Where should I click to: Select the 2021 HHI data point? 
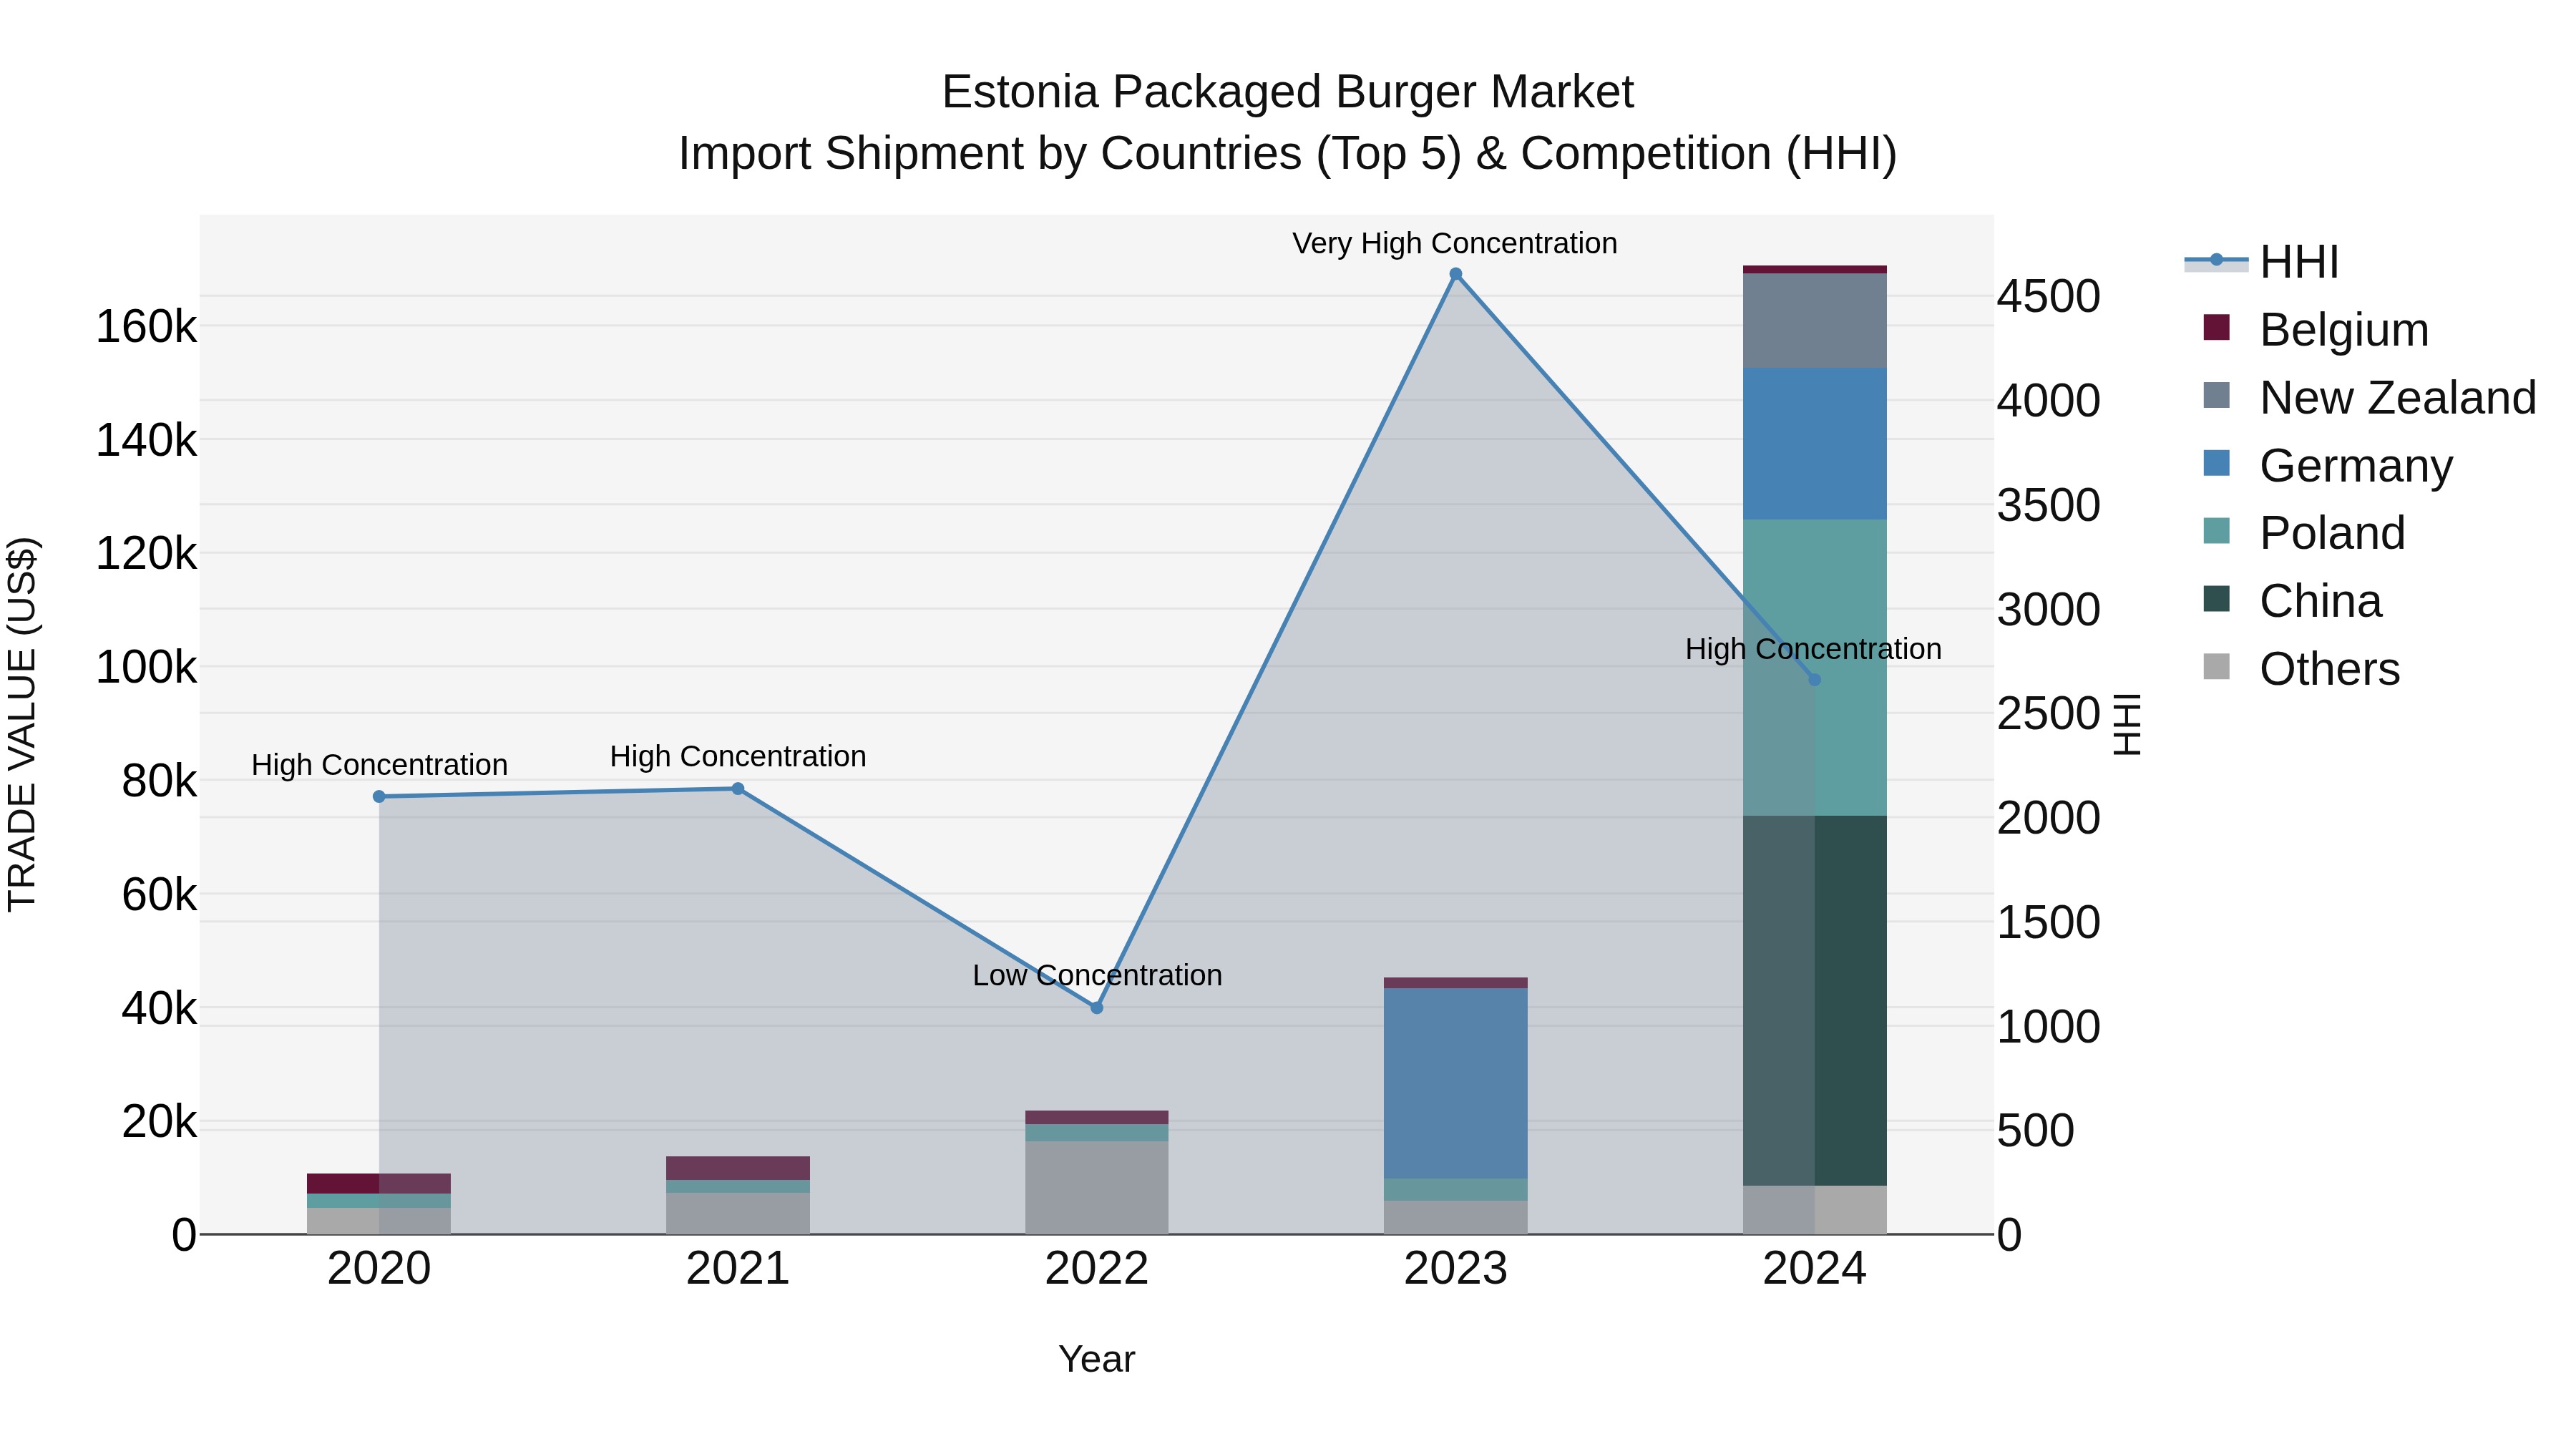tap(738, 789)
